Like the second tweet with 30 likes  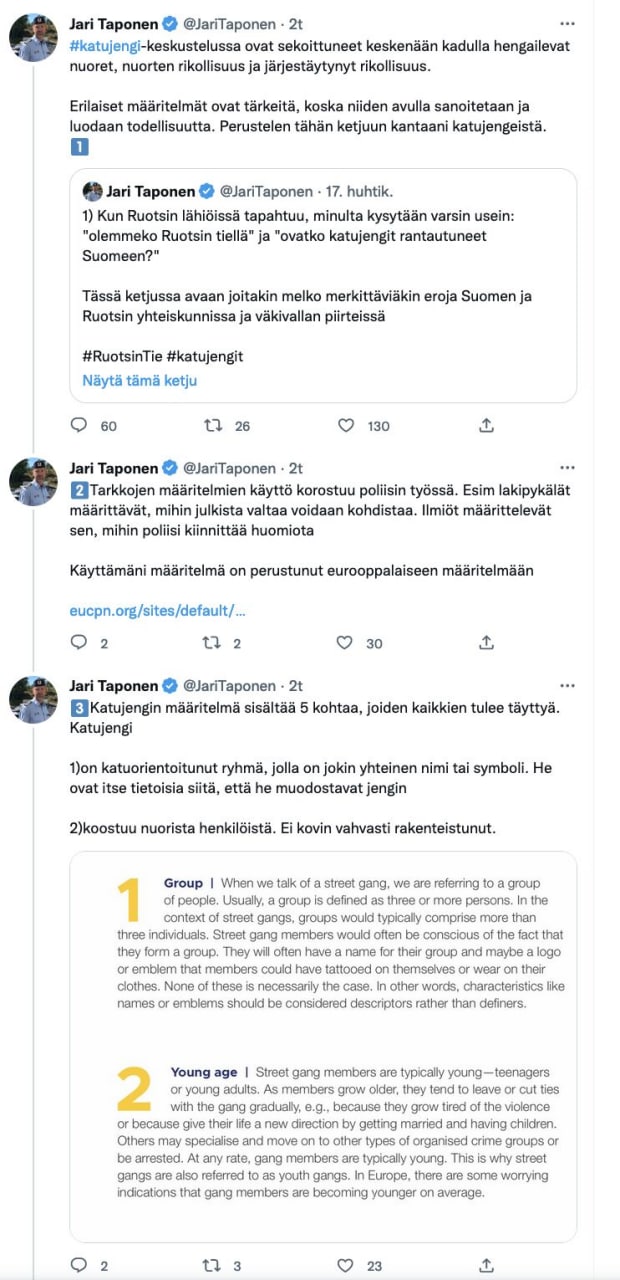[346, 643]
